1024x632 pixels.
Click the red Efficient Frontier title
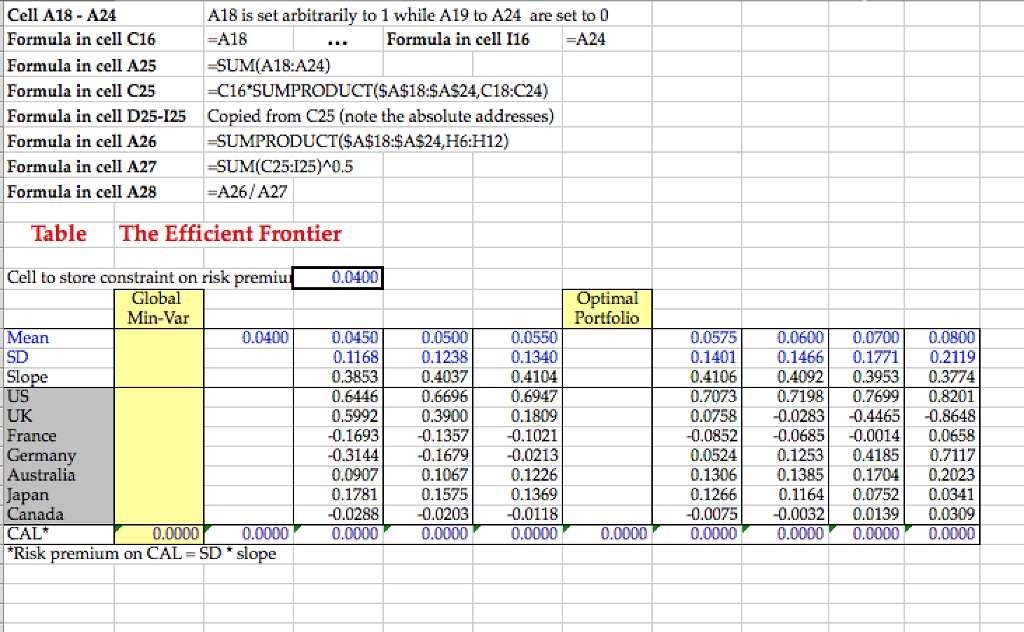click(230, 234)
